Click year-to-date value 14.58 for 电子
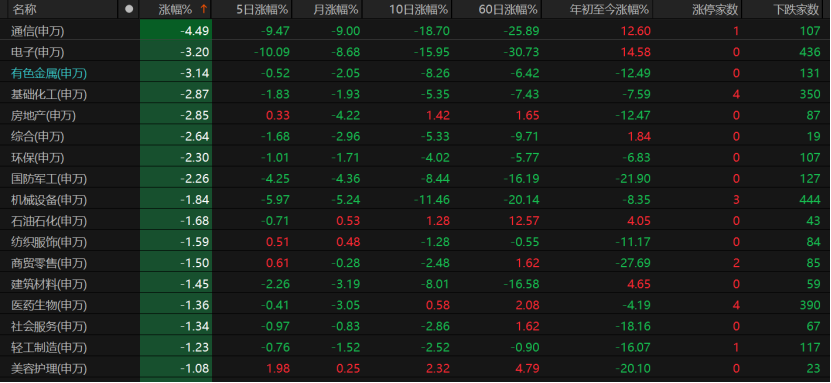 tap(635, 52)
